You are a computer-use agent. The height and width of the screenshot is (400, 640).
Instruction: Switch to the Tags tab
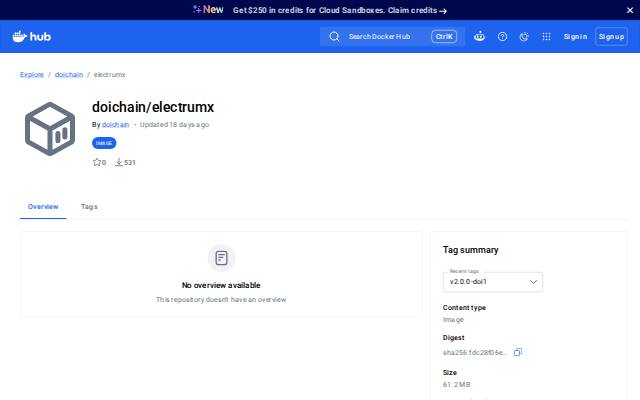(x=89, y=207)
